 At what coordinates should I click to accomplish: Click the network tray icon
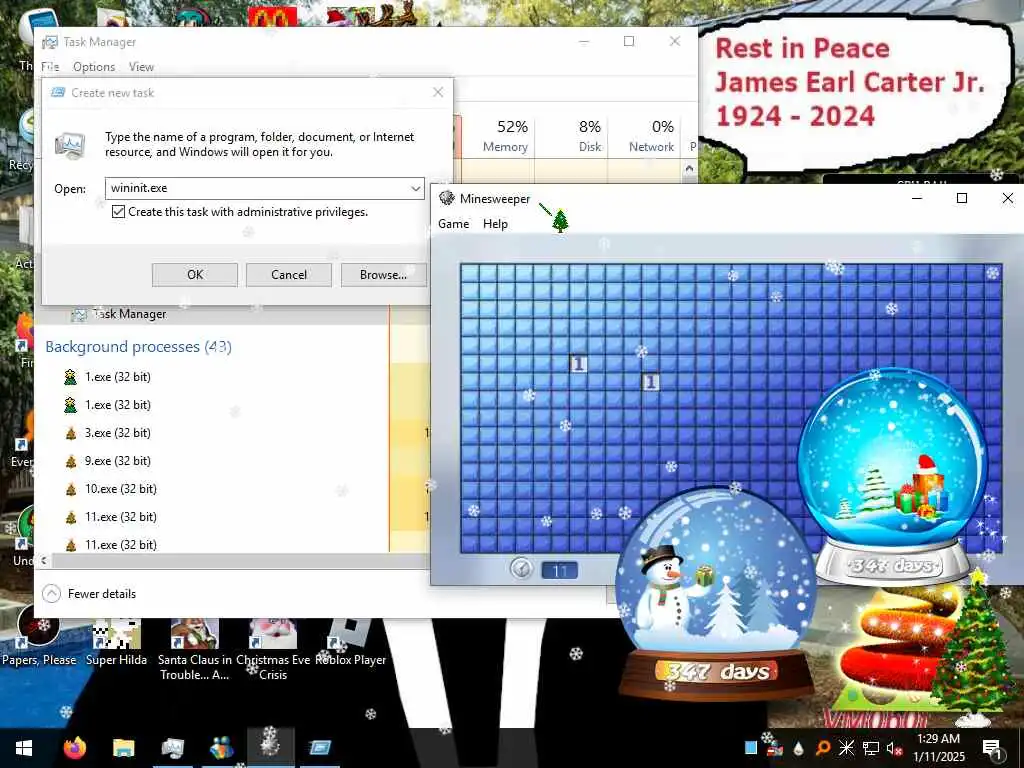pos(871,748)
